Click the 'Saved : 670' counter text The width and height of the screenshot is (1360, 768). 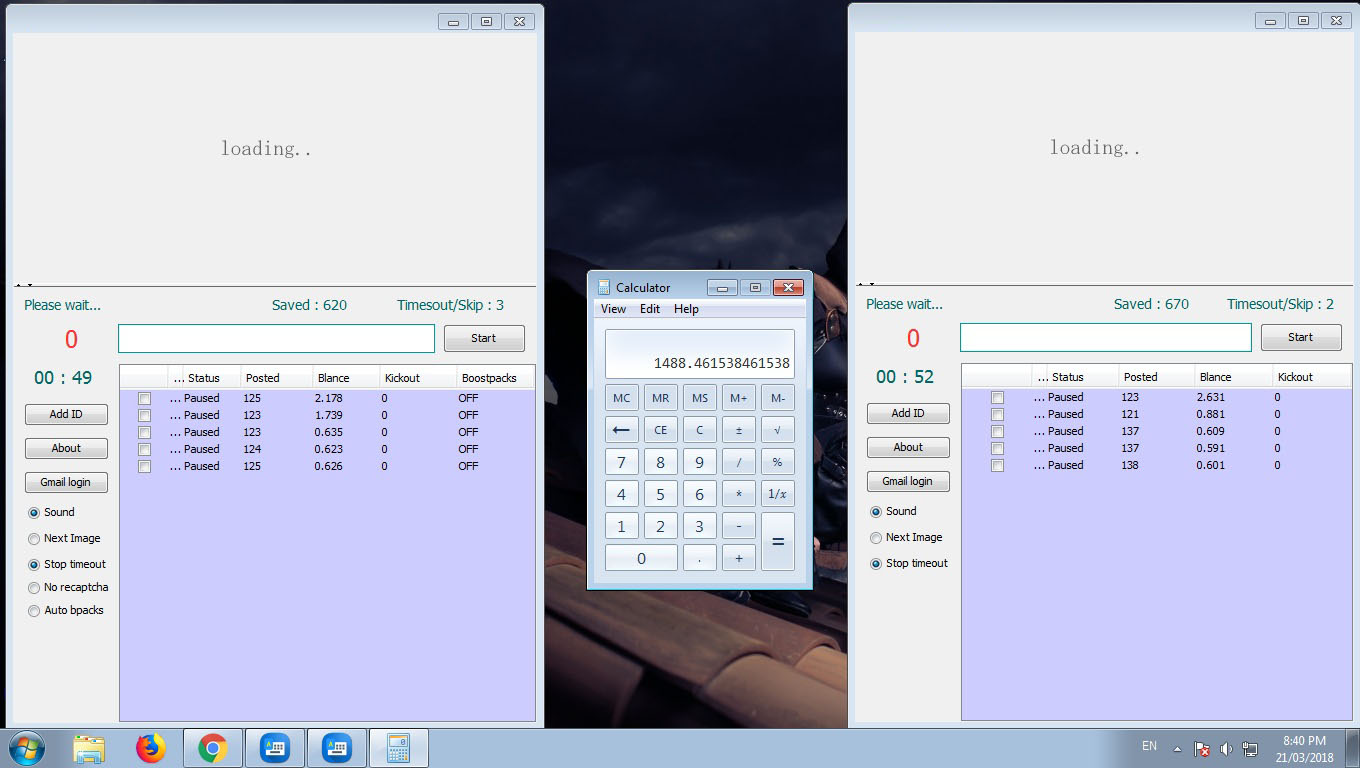click(1152, 304)
